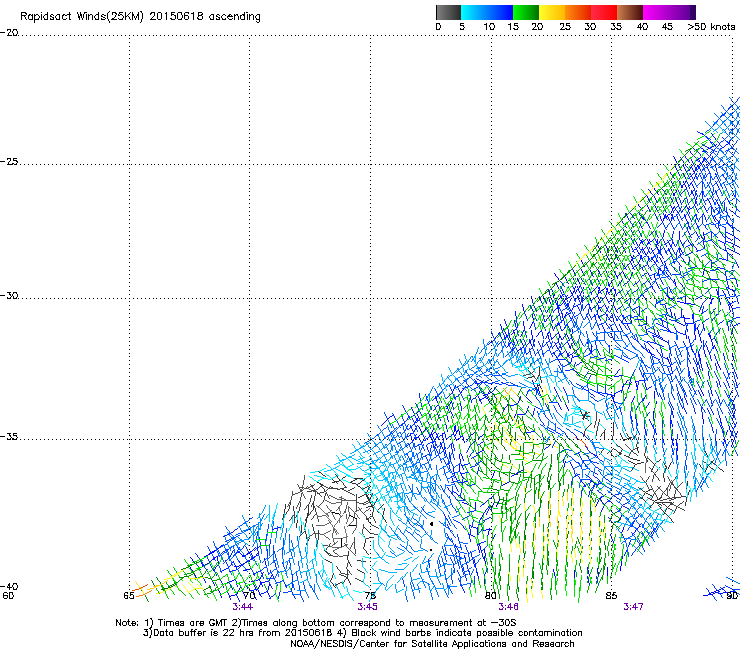Viewport: 740px width, 650px height.
Task: Click the gray 0-5 knots color swatch
Action: coord(448,12)
